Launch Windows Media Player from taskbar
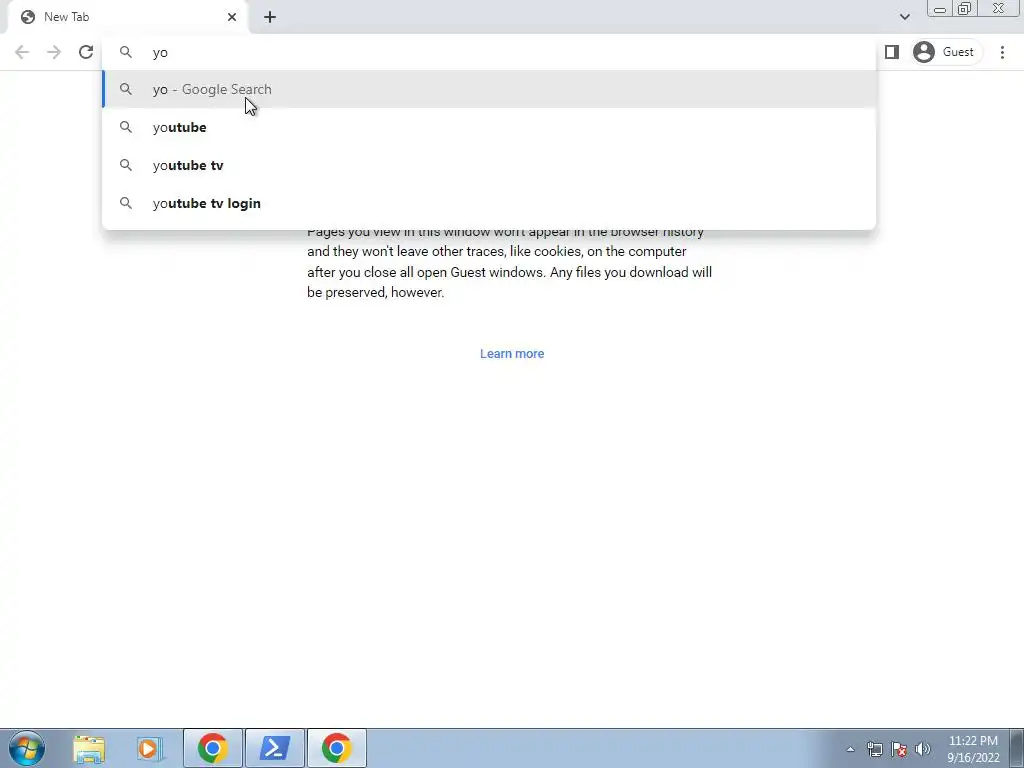This screenshot has height=768, width=1024. [x=150, y=748]
